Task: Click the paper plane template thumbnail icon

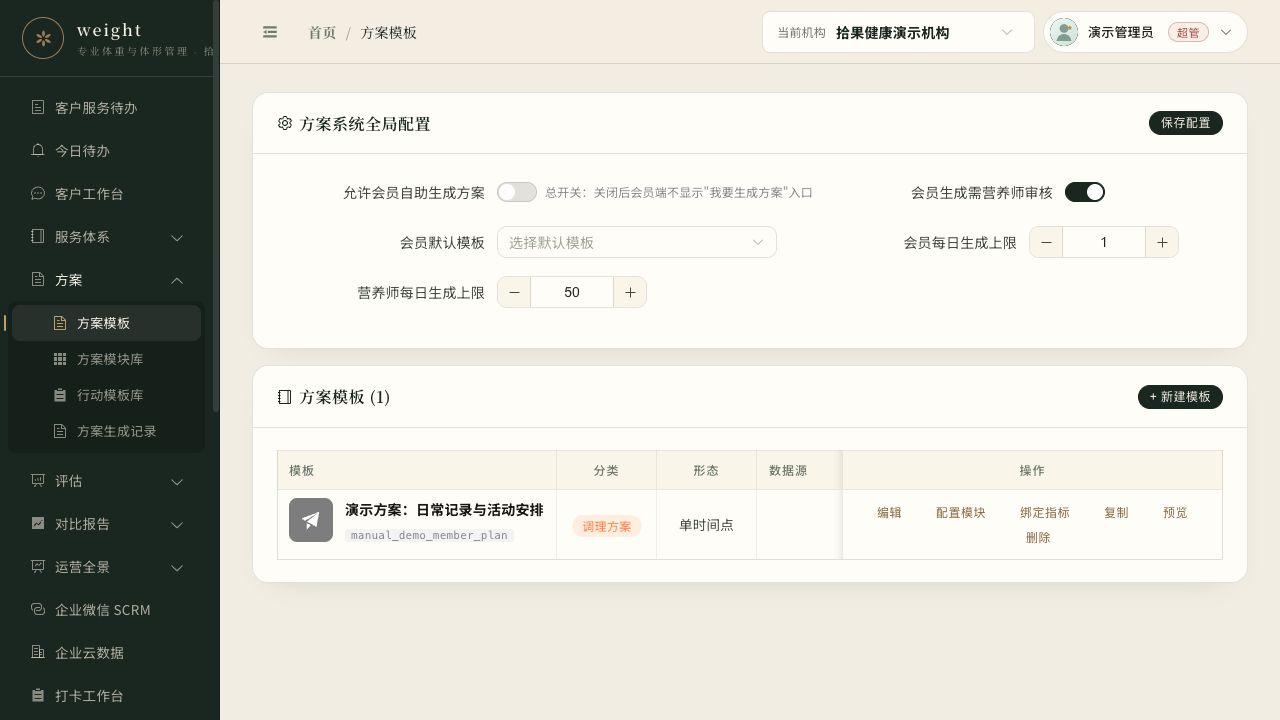Action: coord(311,520)
